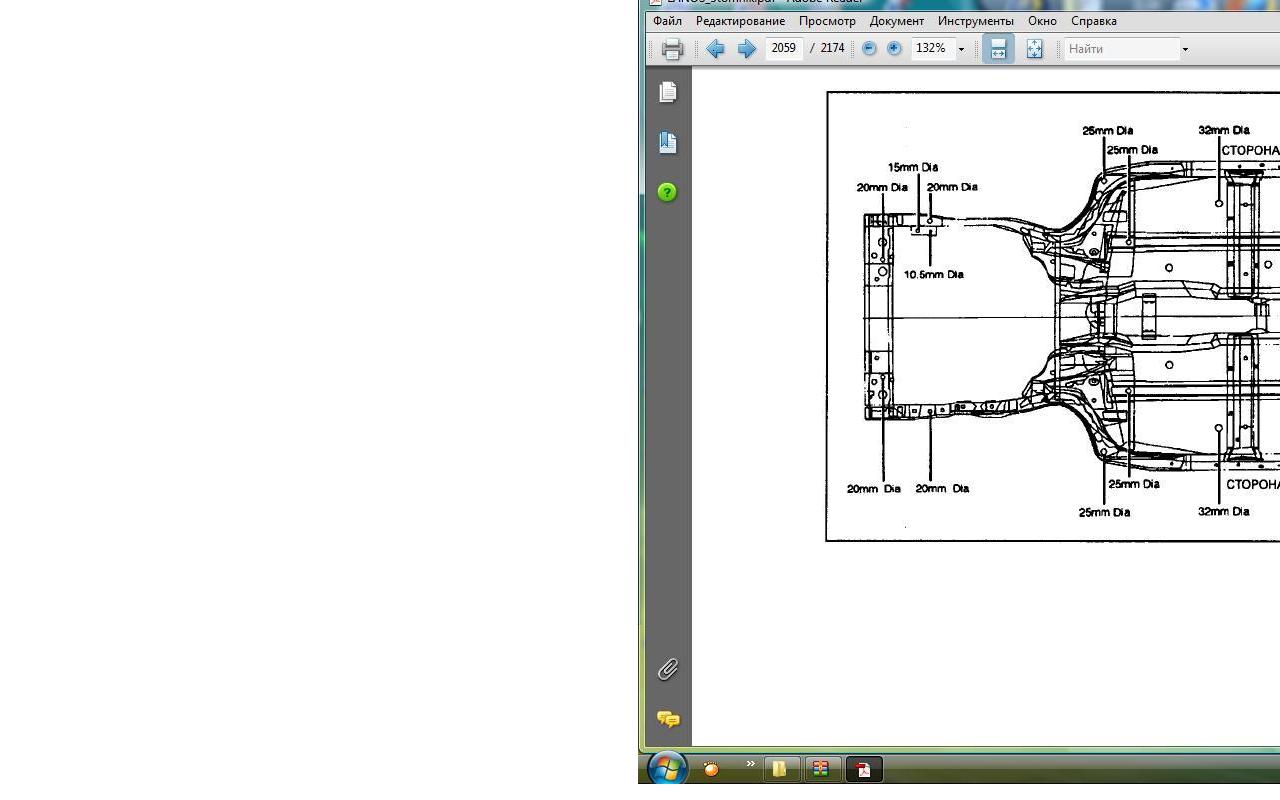
Task: Open the Comments panel speech bubbles
Action: 668,719
